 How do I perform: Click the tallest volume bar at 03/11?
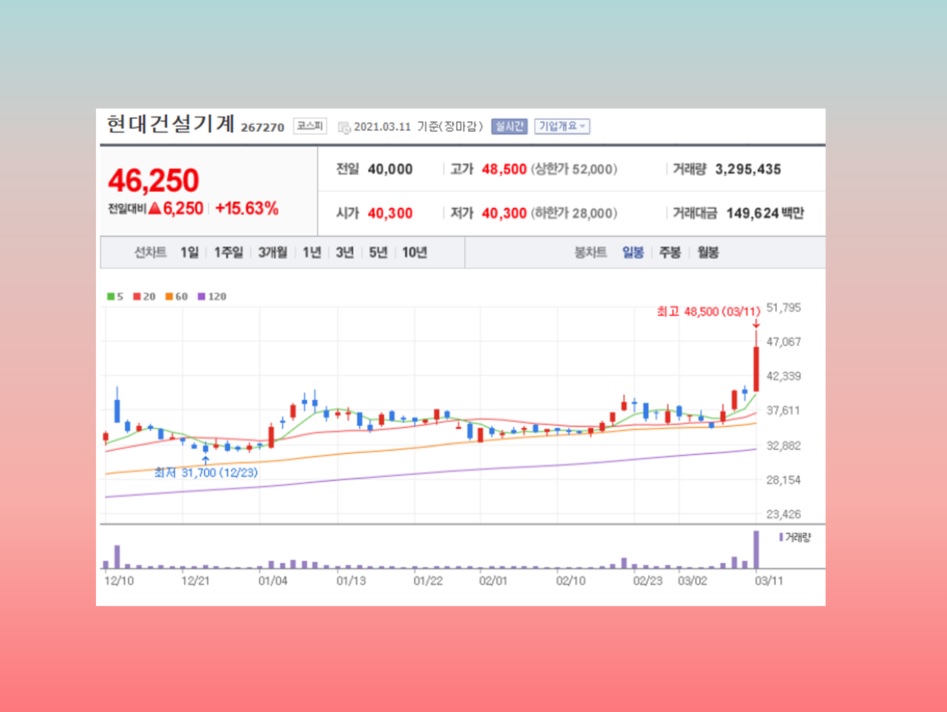click(x=756, y=550)
